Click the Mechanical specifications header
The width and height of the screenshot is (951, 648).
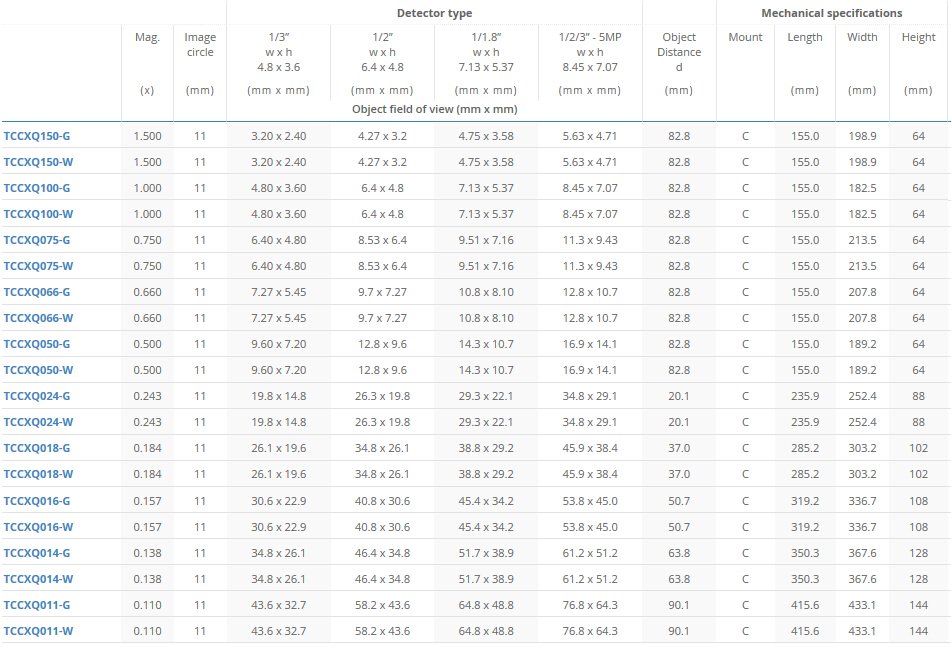[x=831, y=13]
